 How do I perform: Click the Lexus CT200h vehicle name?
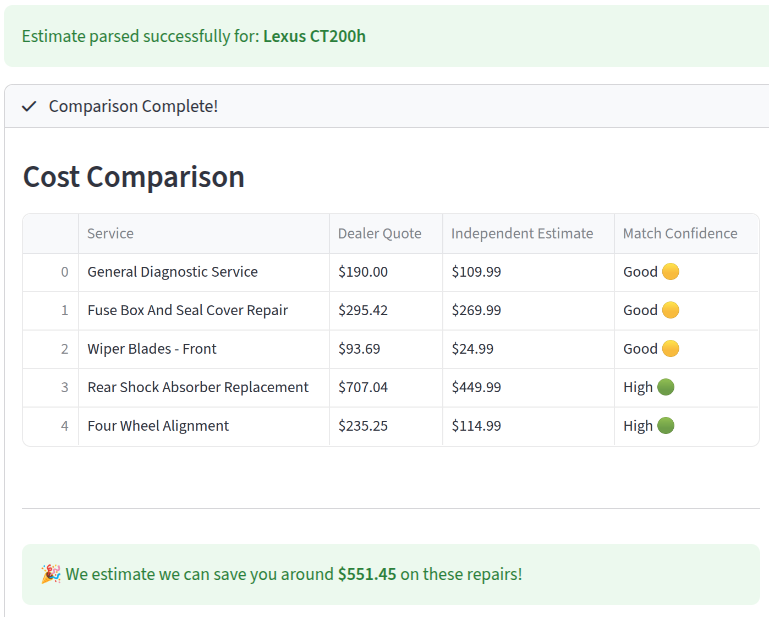(x=314, y=36)
